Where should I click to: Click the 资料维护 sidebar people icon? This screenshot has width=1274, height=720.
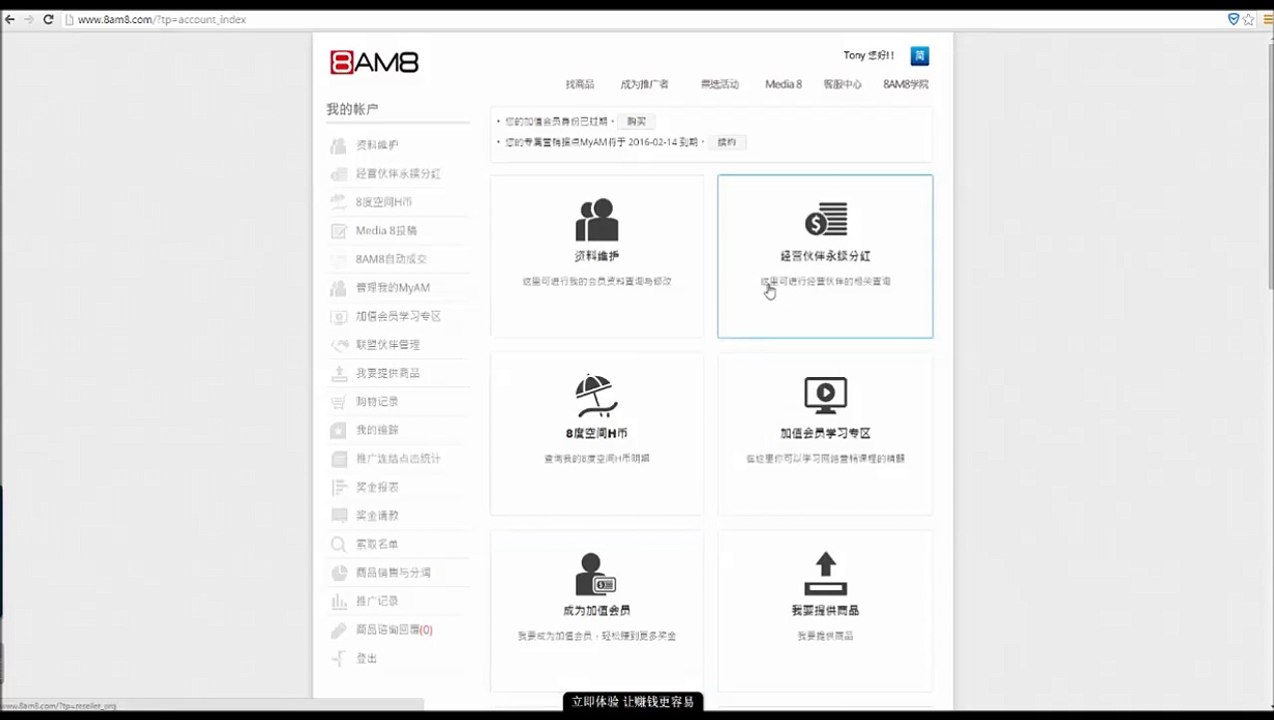tap(338, 145)
